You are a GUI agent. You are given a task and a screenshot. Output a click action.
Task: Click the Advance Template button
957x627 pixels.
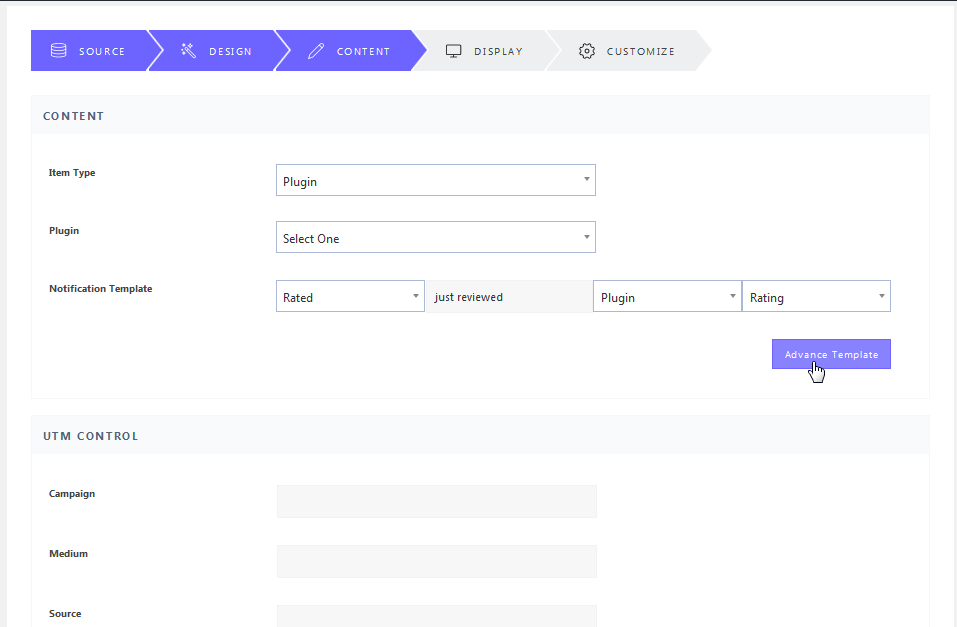[831, 354]
